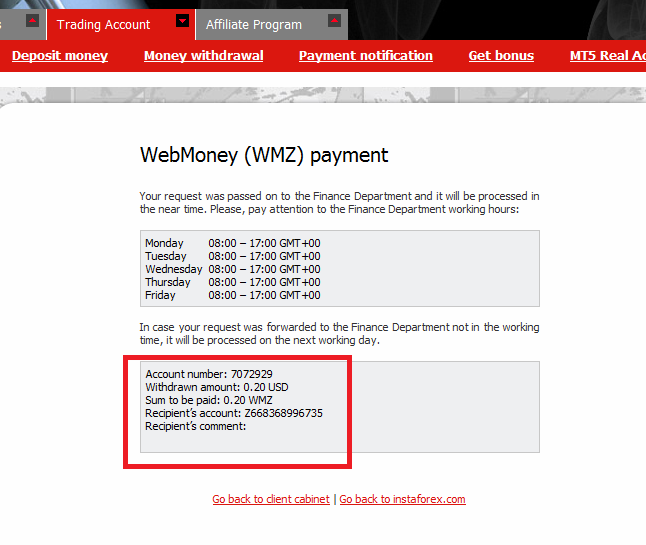Open the Deposit money page
The height and width of the screenshot is (545, 646).
tap(60, 56)
